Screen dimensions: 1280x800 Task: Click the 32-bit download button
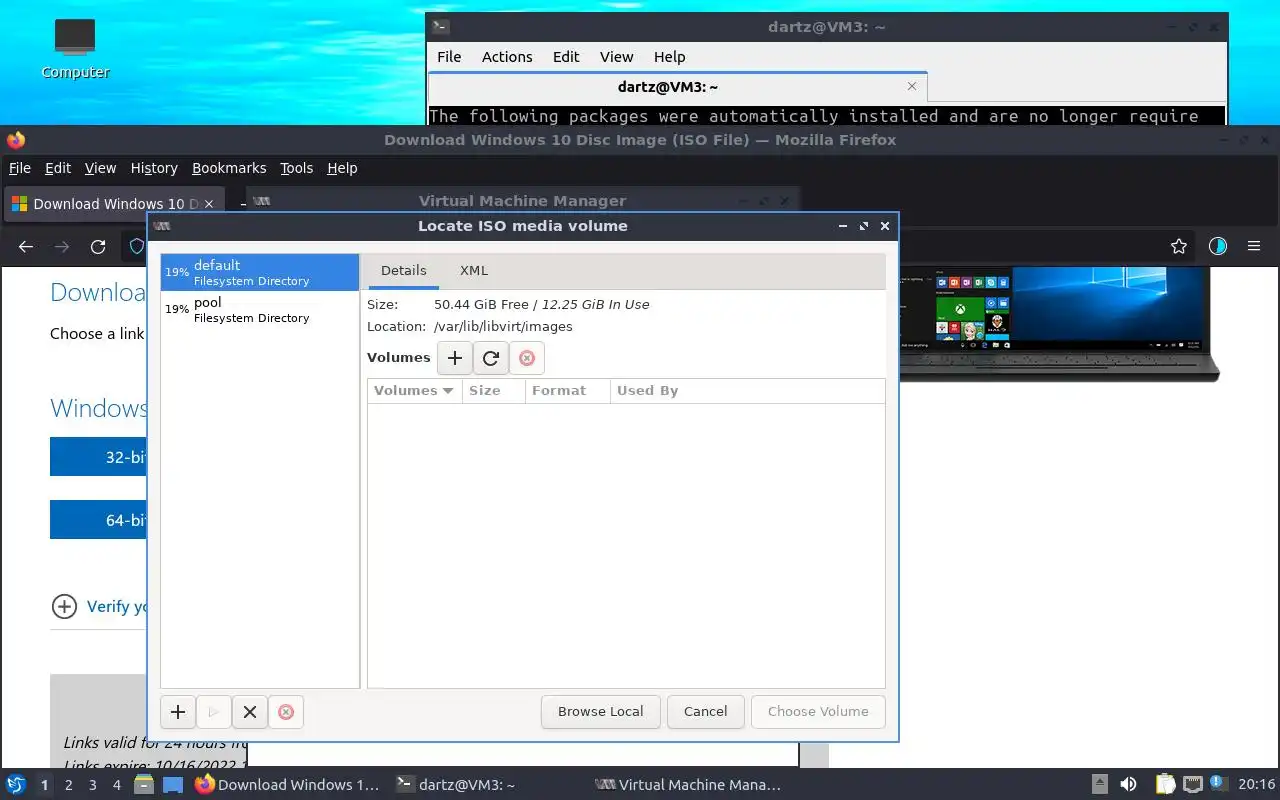[99, 457]
